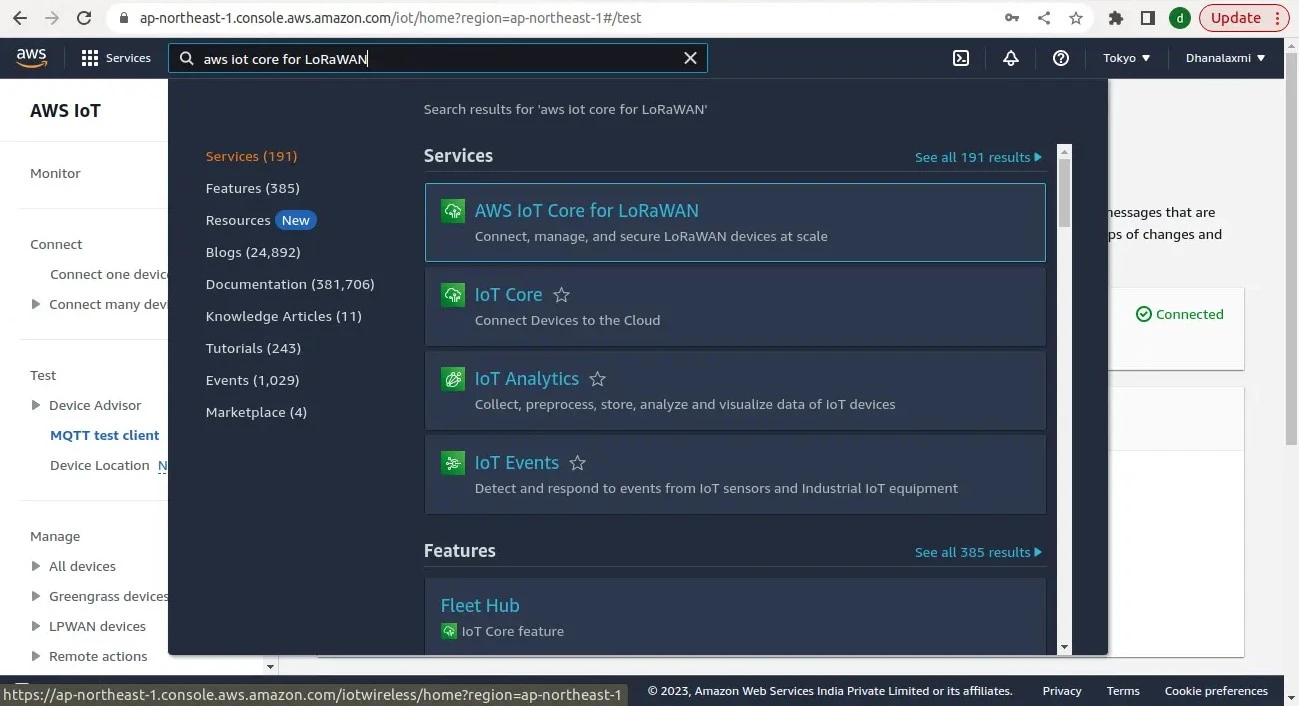Select the Services (191) filter

tap(251, 156)
